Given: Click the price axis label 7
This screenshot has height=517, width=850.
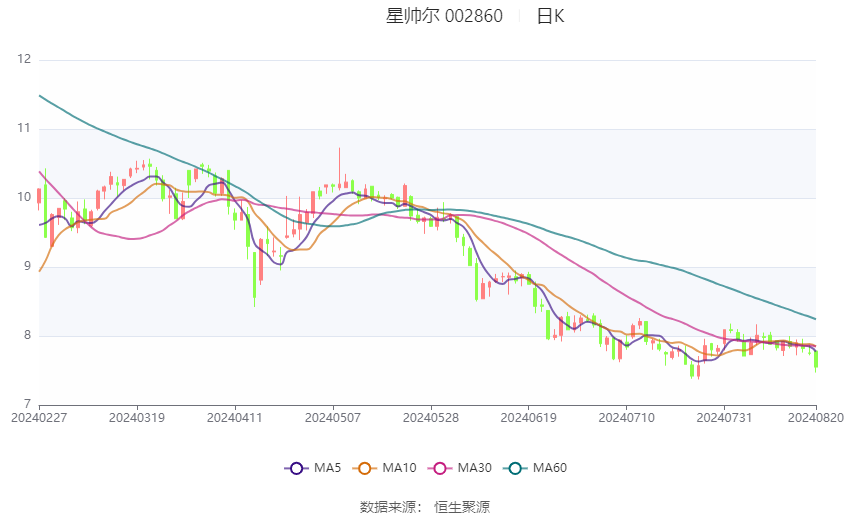Looking at the screenshot, I should [x=28, y=404].
